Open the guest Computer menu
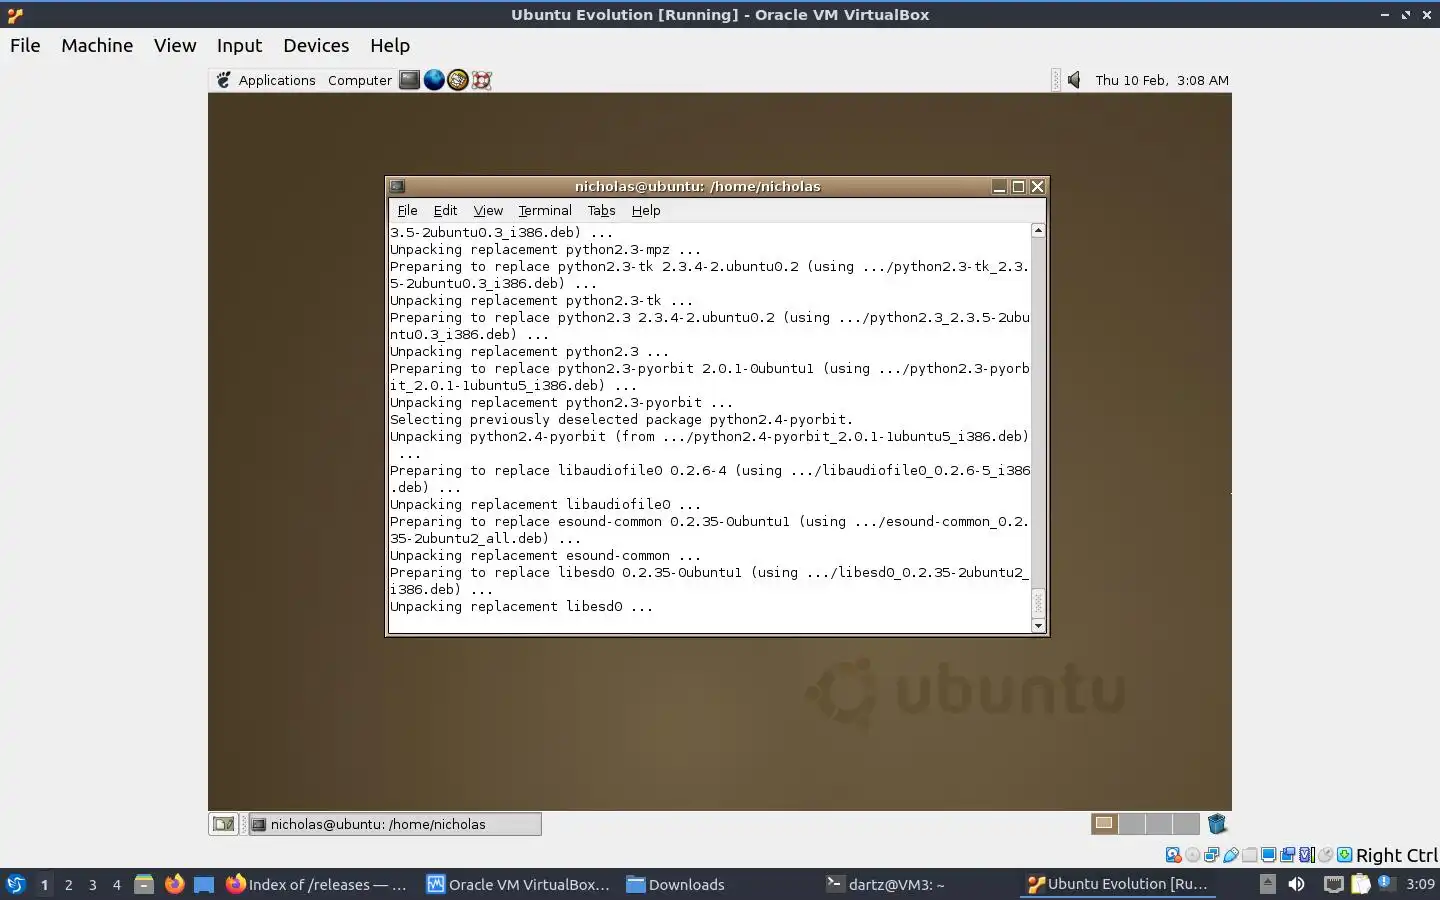This screenshot has width=1440, height=900. [360, 80]
